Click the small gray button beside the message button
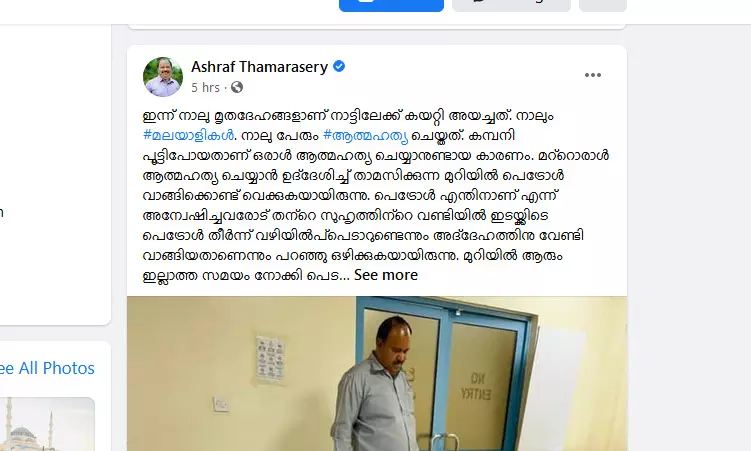 tap(603, 5)
